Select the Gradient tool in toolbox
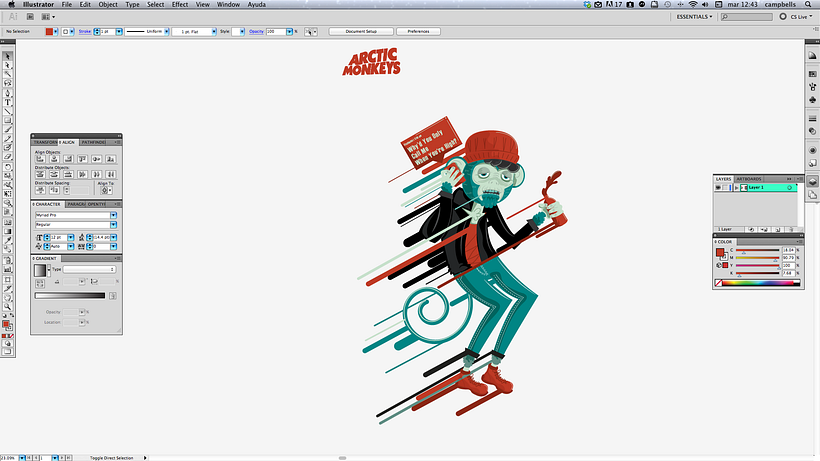The width and height of the screenshot is (820, 461). click(x=7, y=232)
